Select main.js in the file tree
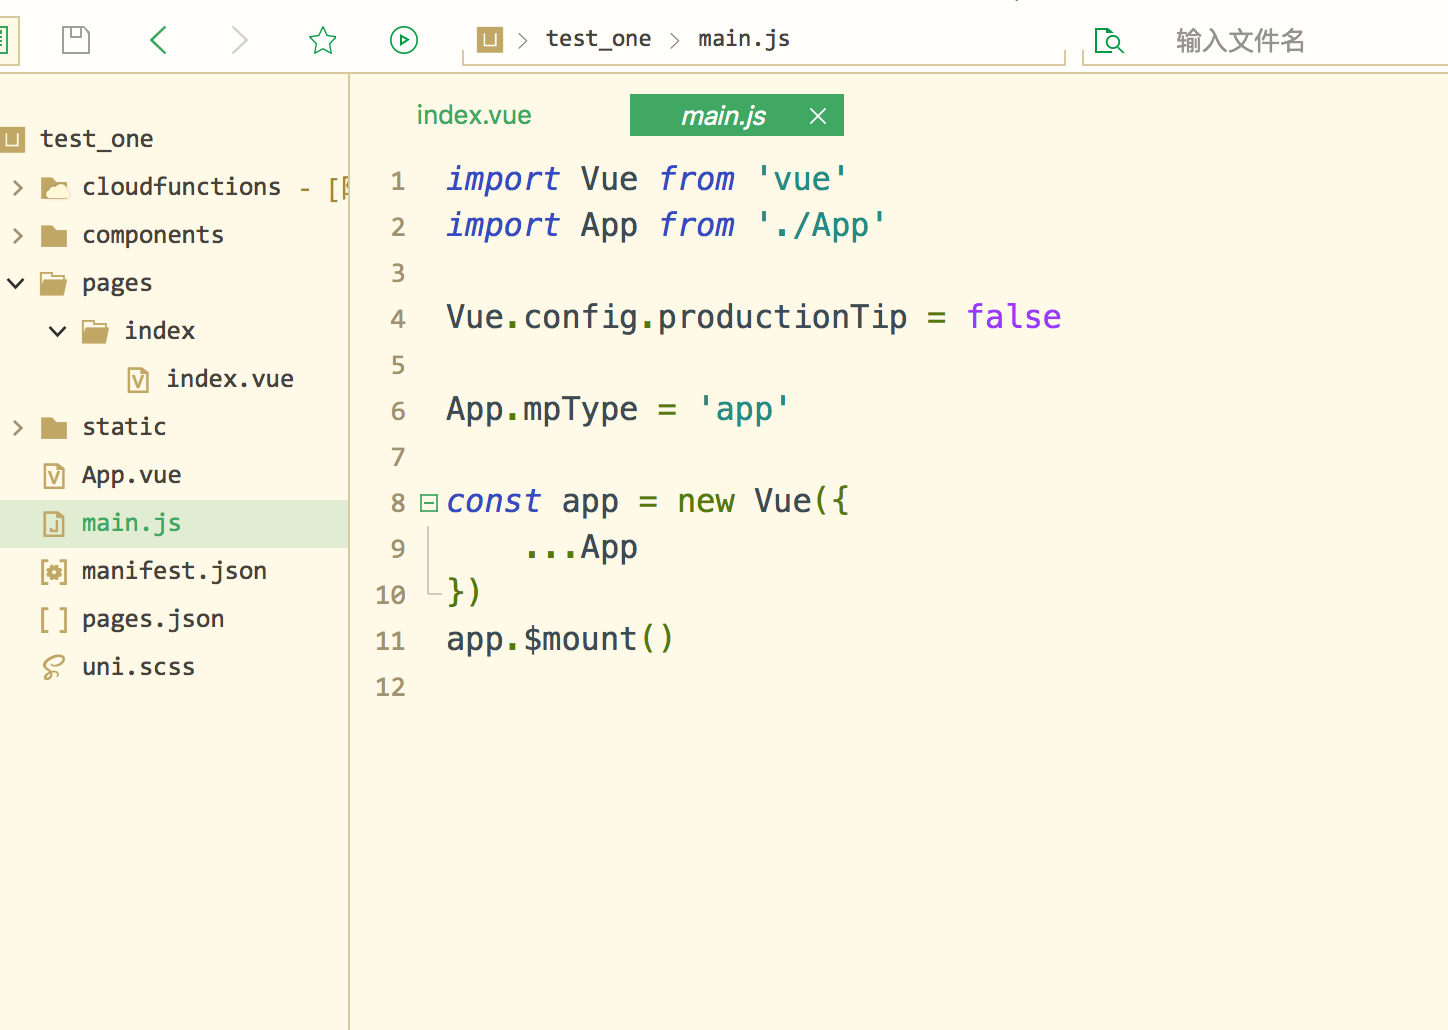Screen dimensions: 1448x1030 pyautogui.click(x=132, y=523)
